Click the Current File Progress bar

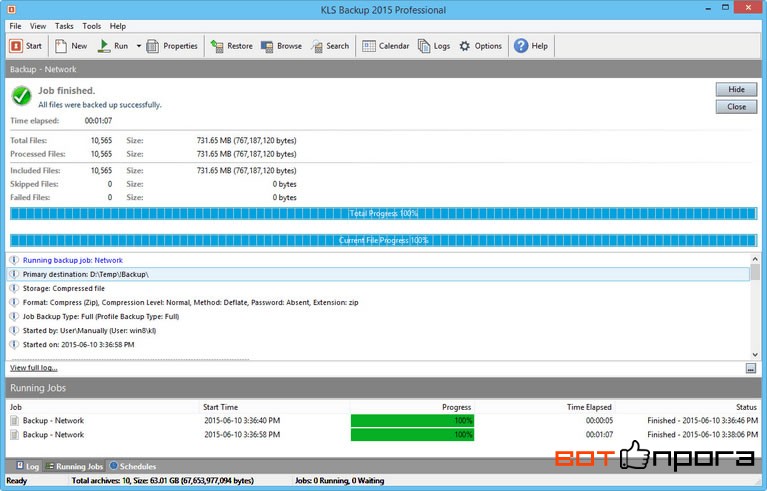384,240
